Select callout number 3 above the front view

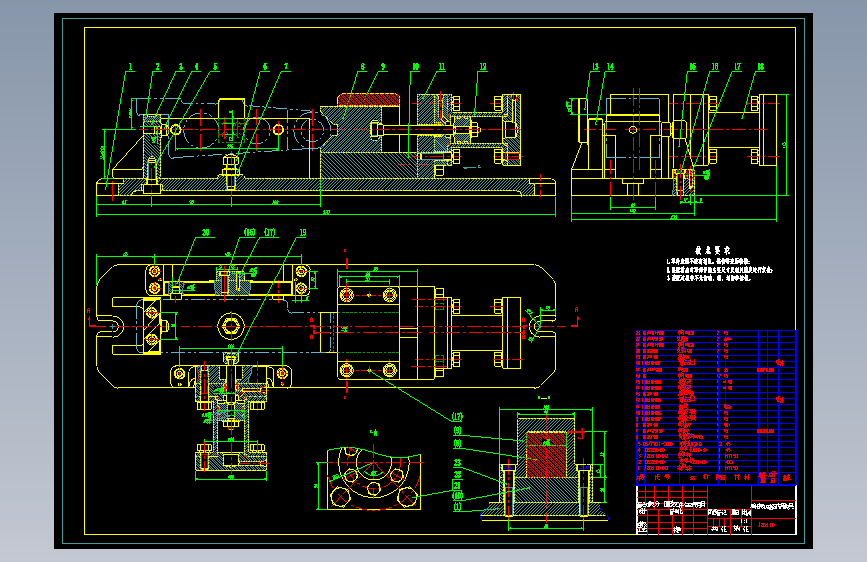181,66
